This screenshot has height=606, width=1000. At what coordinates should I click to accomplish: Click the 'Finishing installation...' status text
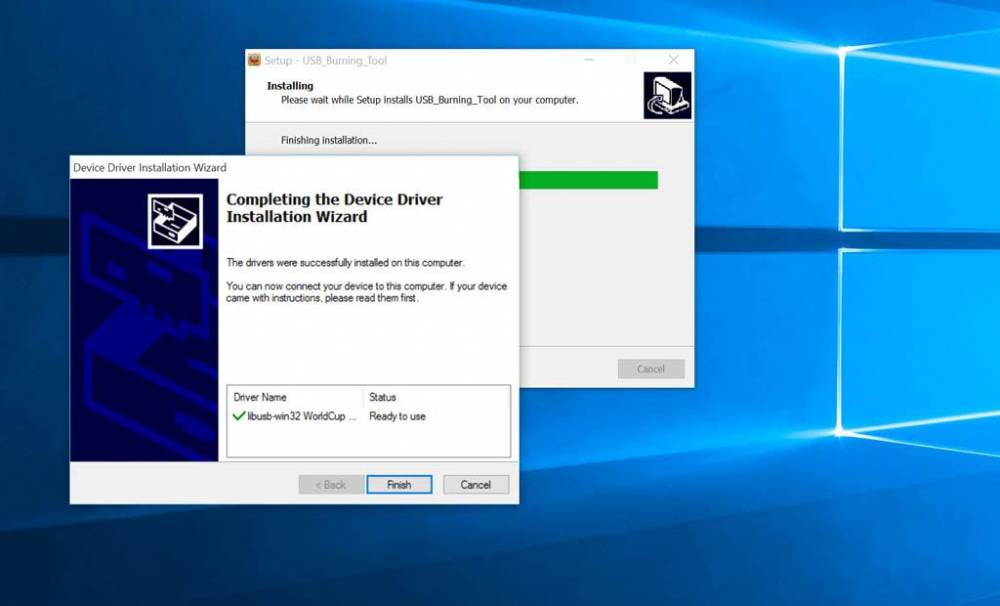coord(329,140)
